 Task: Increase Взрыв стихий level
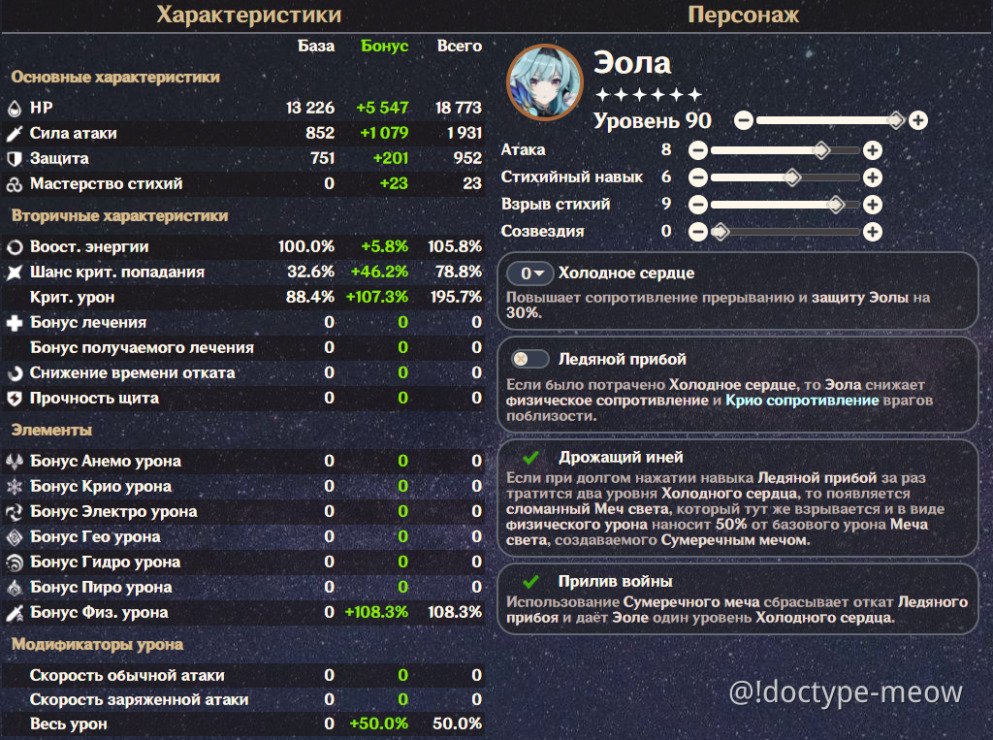[872, 205]
